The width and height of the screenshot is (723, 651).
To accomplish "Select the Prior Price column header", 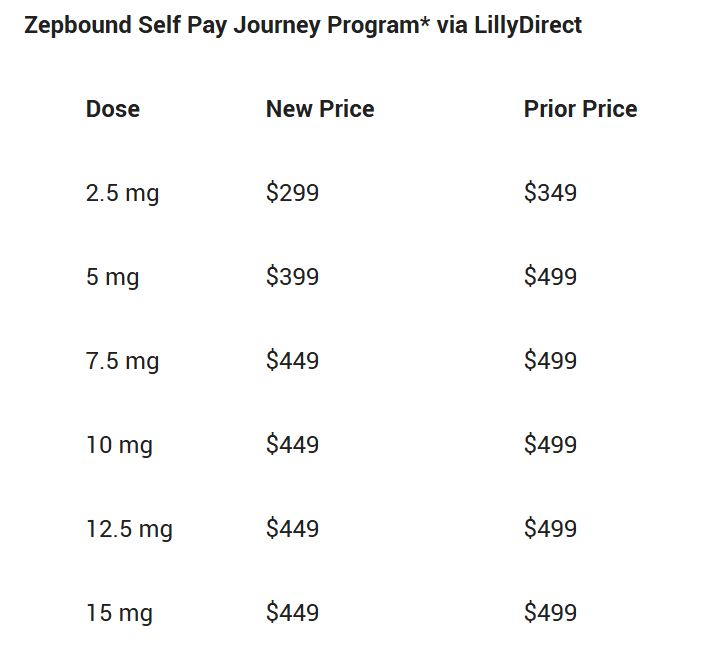I will (x=580, y=109).
